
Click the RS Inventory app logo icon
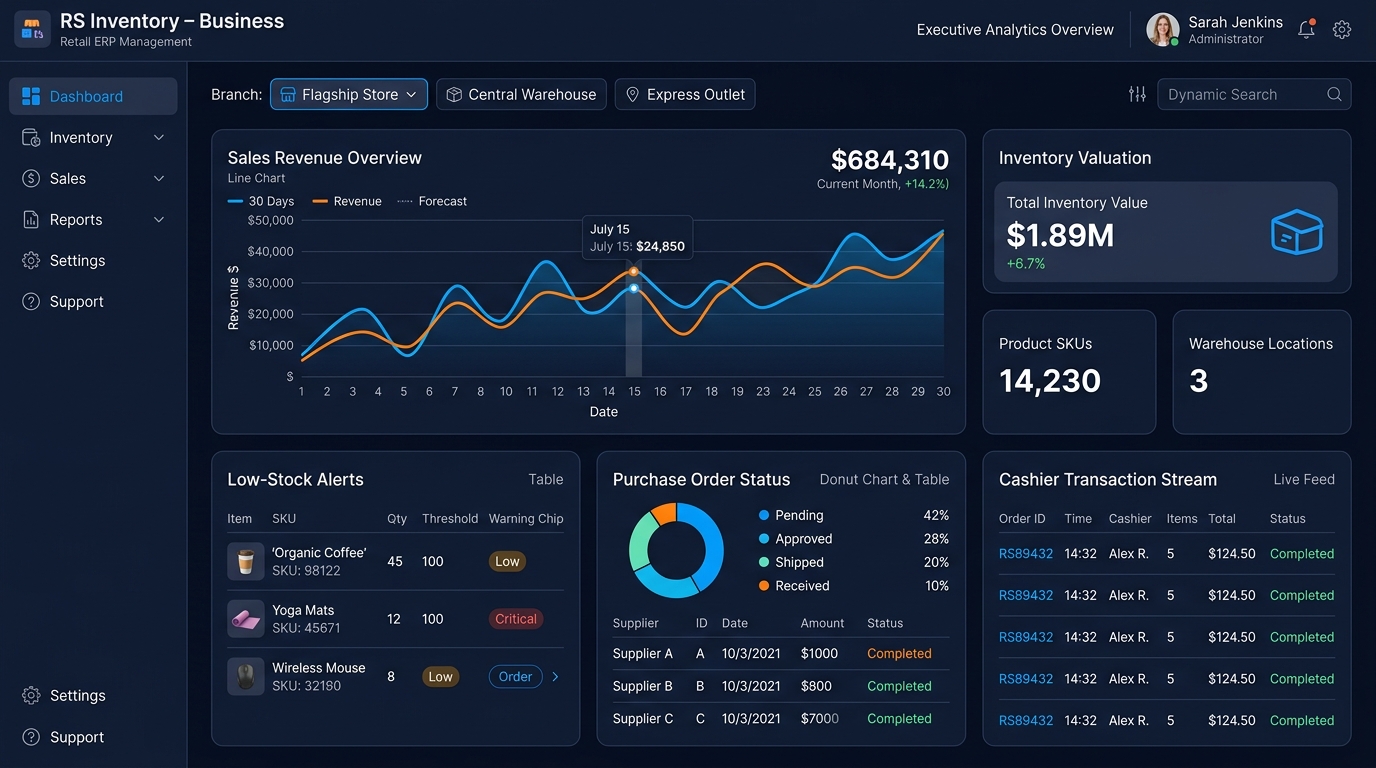(x=32, y=30)
